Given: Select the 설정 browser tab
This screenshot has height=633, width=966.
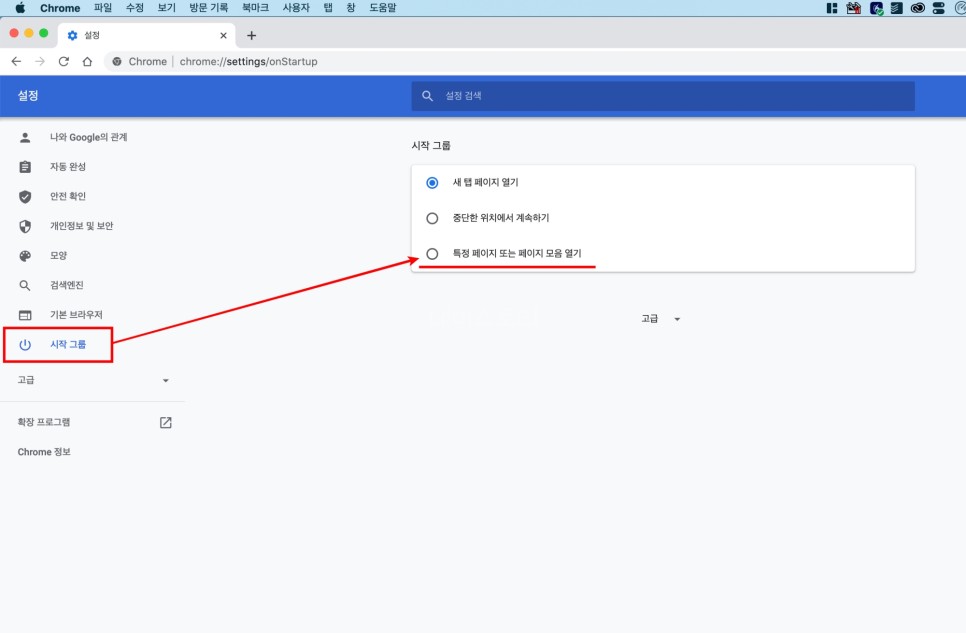Looking at the screenshot, I should (x=147, y=35).
